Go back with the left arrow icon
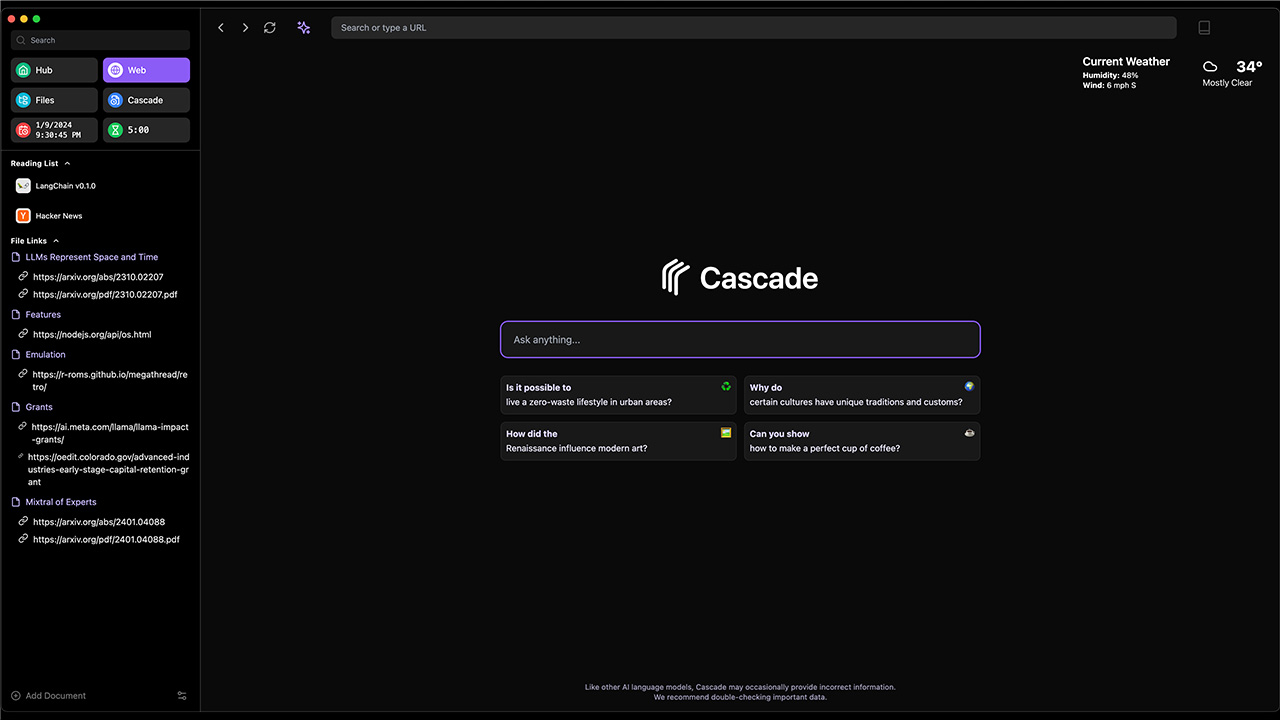Image resolution: width=1280 pixels, height=720 pixels. click(221, 28)
